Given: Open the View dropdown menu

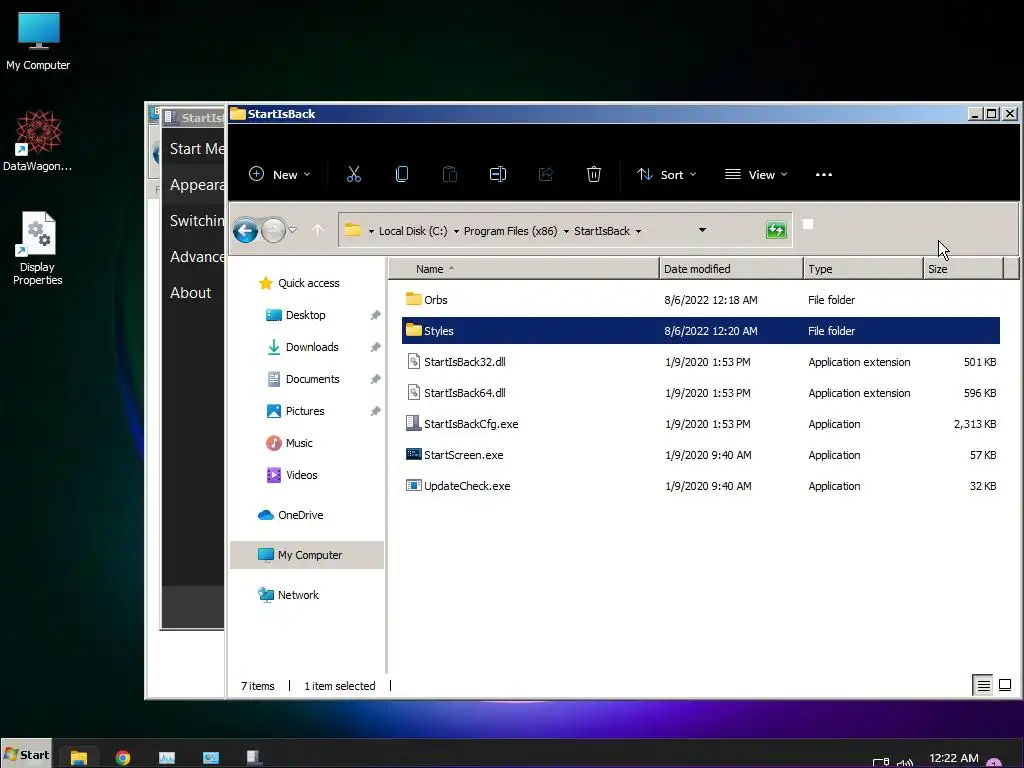Looking at the screenshot, I should click(756, 174).
